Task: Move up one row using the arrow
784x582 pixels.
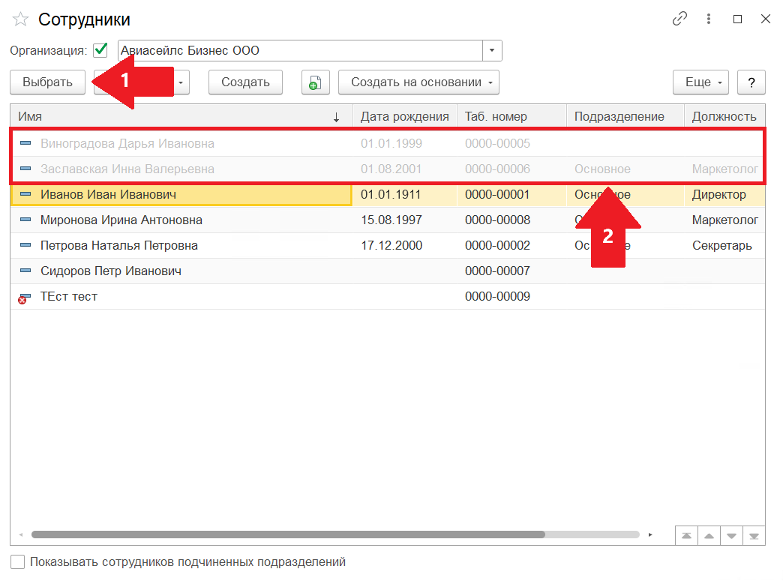Action: pyautogui.click(x=709, y=535)
